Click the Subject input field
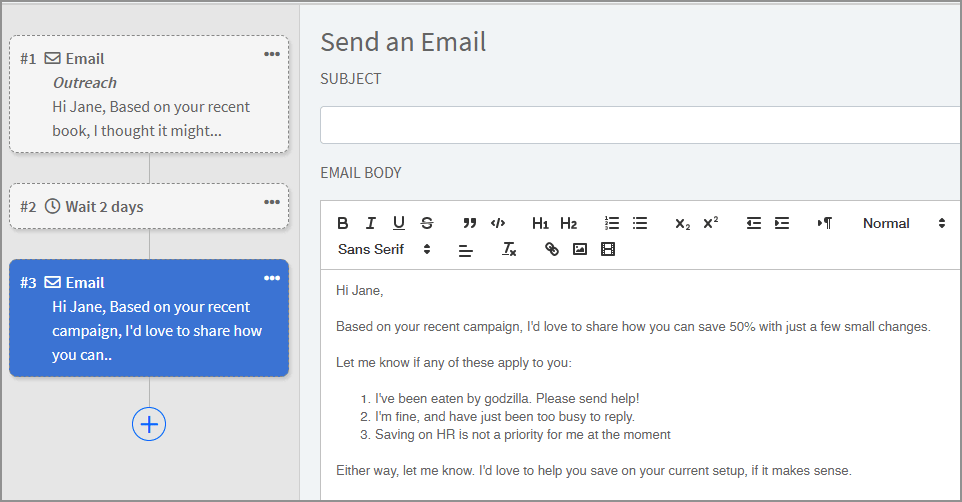The image size is (962, 502). click(x=640, y=126)
